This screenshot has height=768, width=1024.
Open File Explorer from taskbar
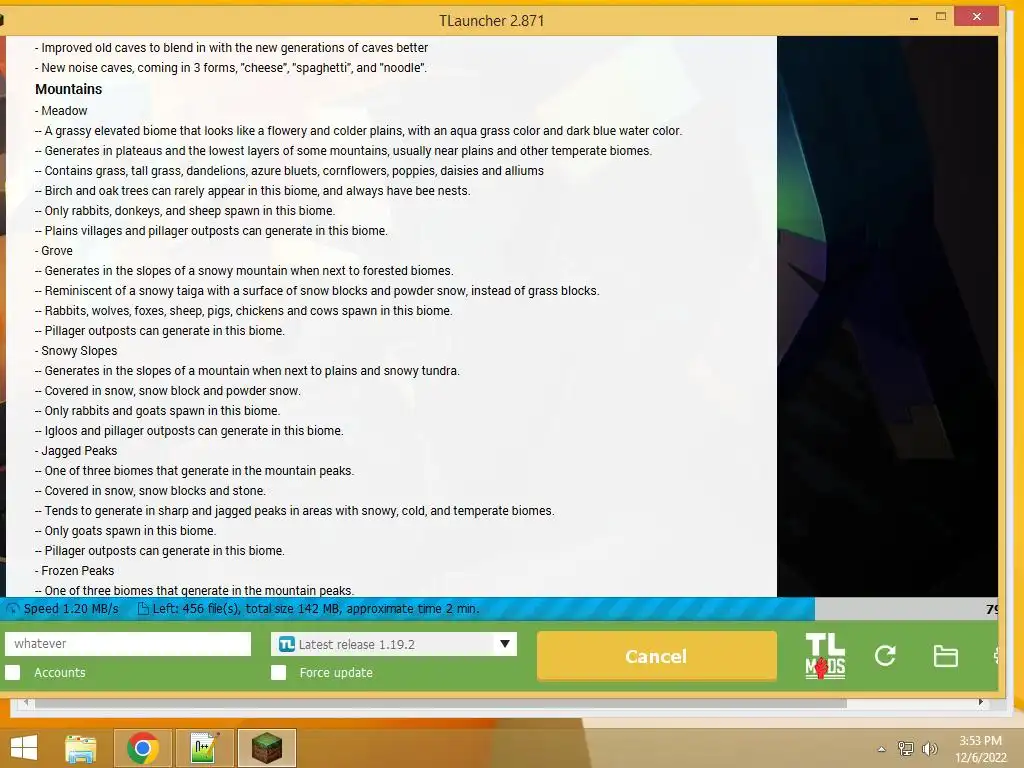(x=81, y=748)
